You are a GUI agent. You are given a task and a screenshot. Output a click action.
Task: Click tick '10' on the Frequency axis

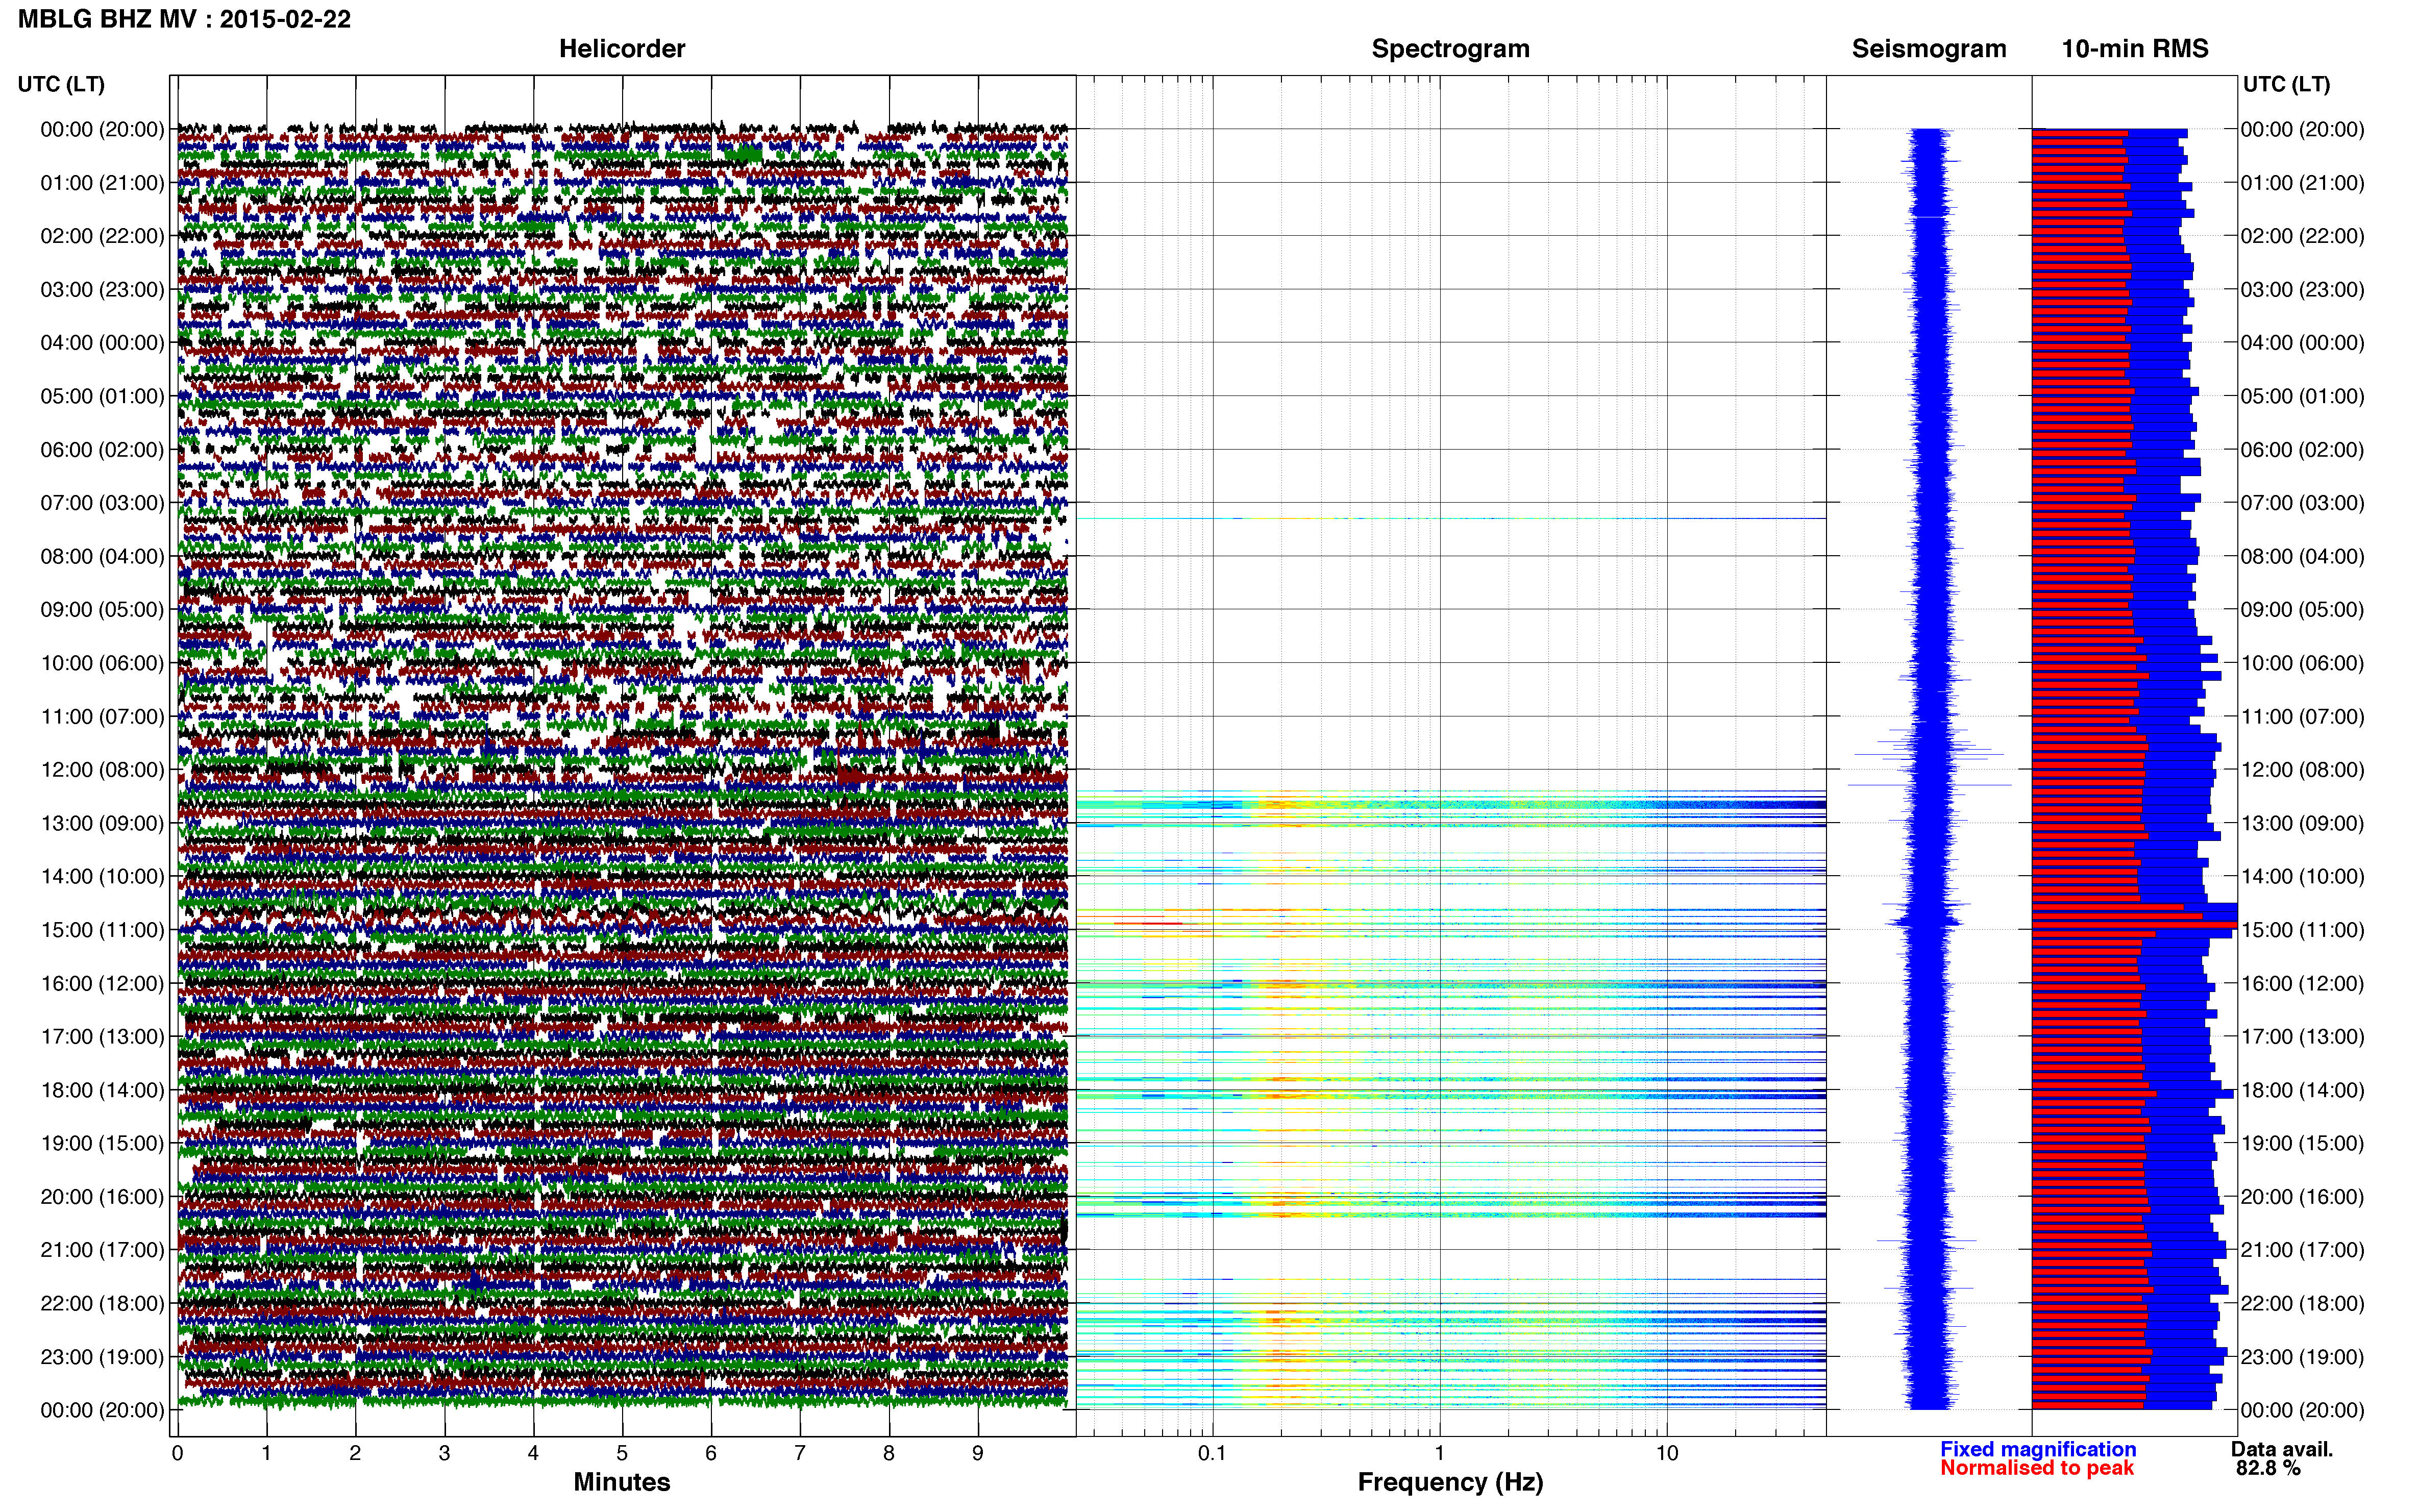pyautogui.click(x=1667, y=1453)
